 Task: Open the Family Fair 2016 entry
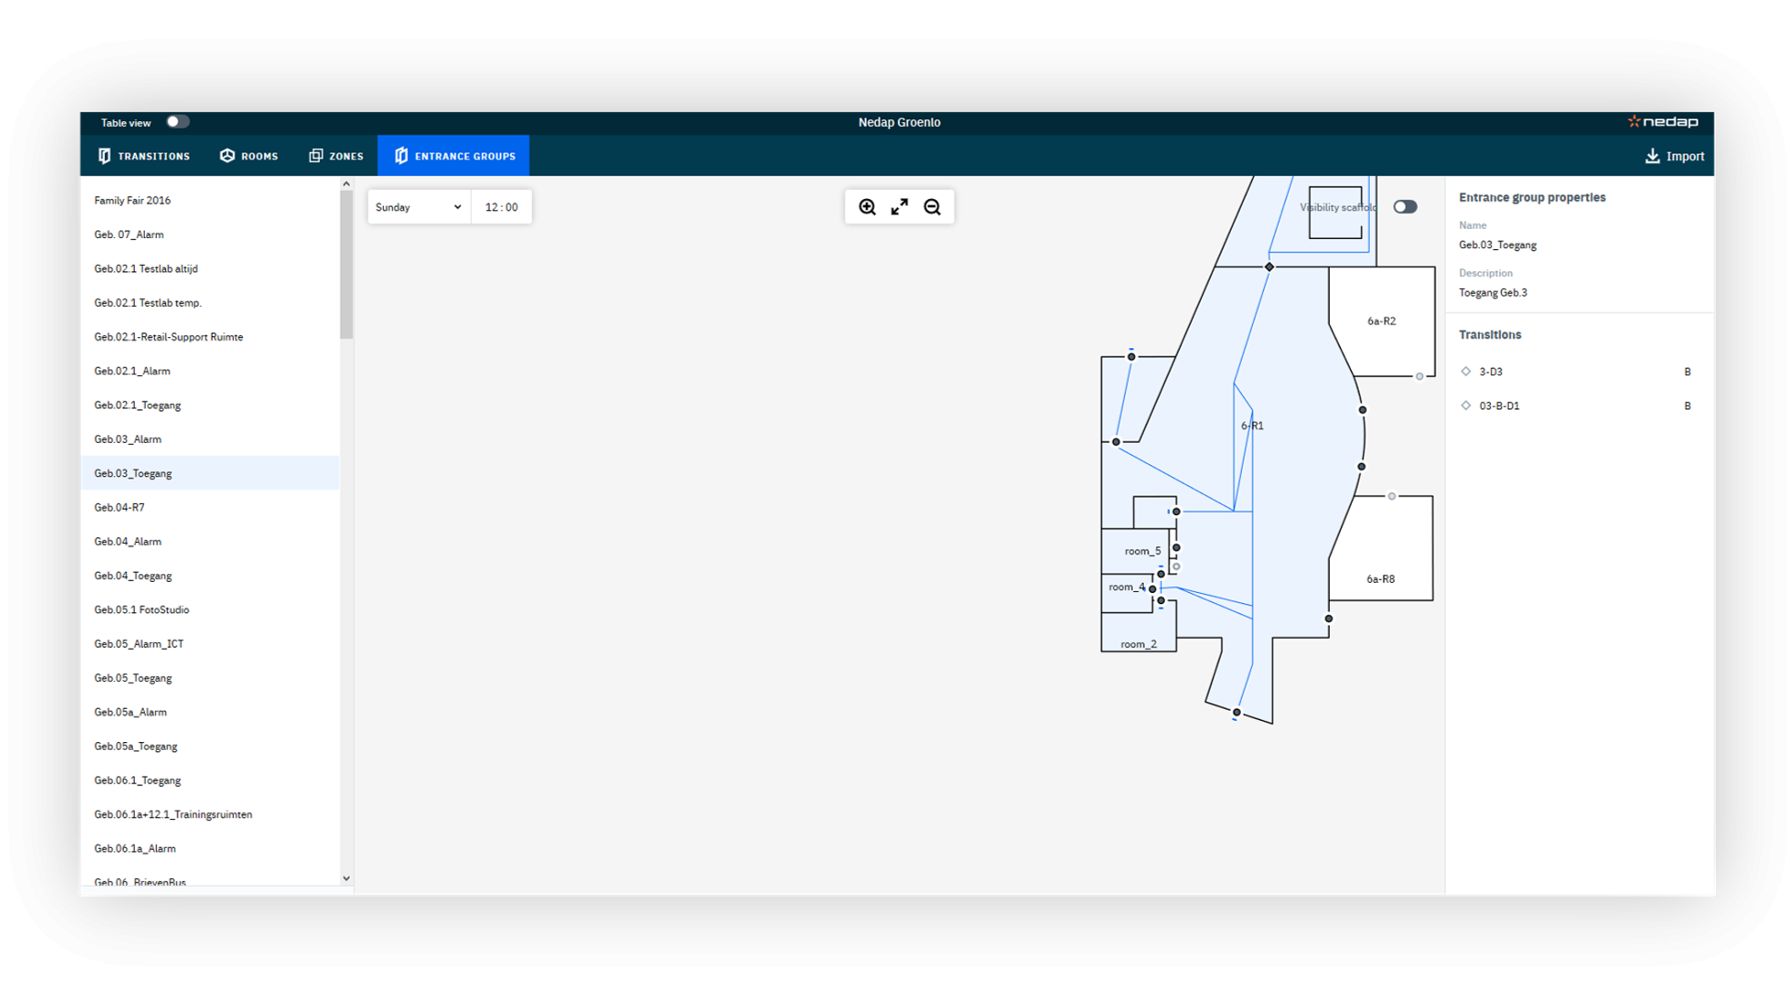pyautogui.click(x=132, y=200)
